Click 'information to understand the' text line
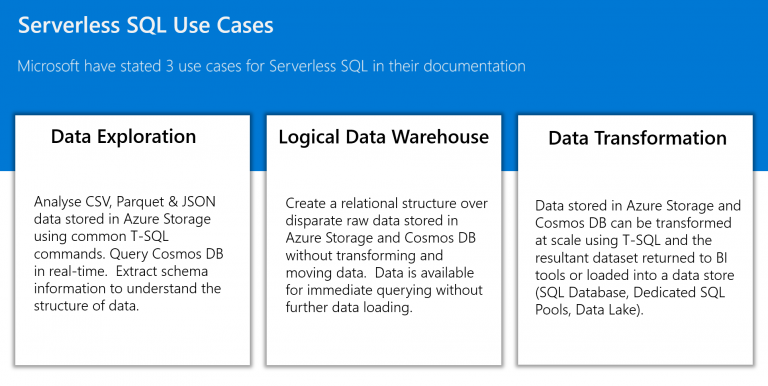The width and height of the screenshot is (768, 386). pos(127,289)
